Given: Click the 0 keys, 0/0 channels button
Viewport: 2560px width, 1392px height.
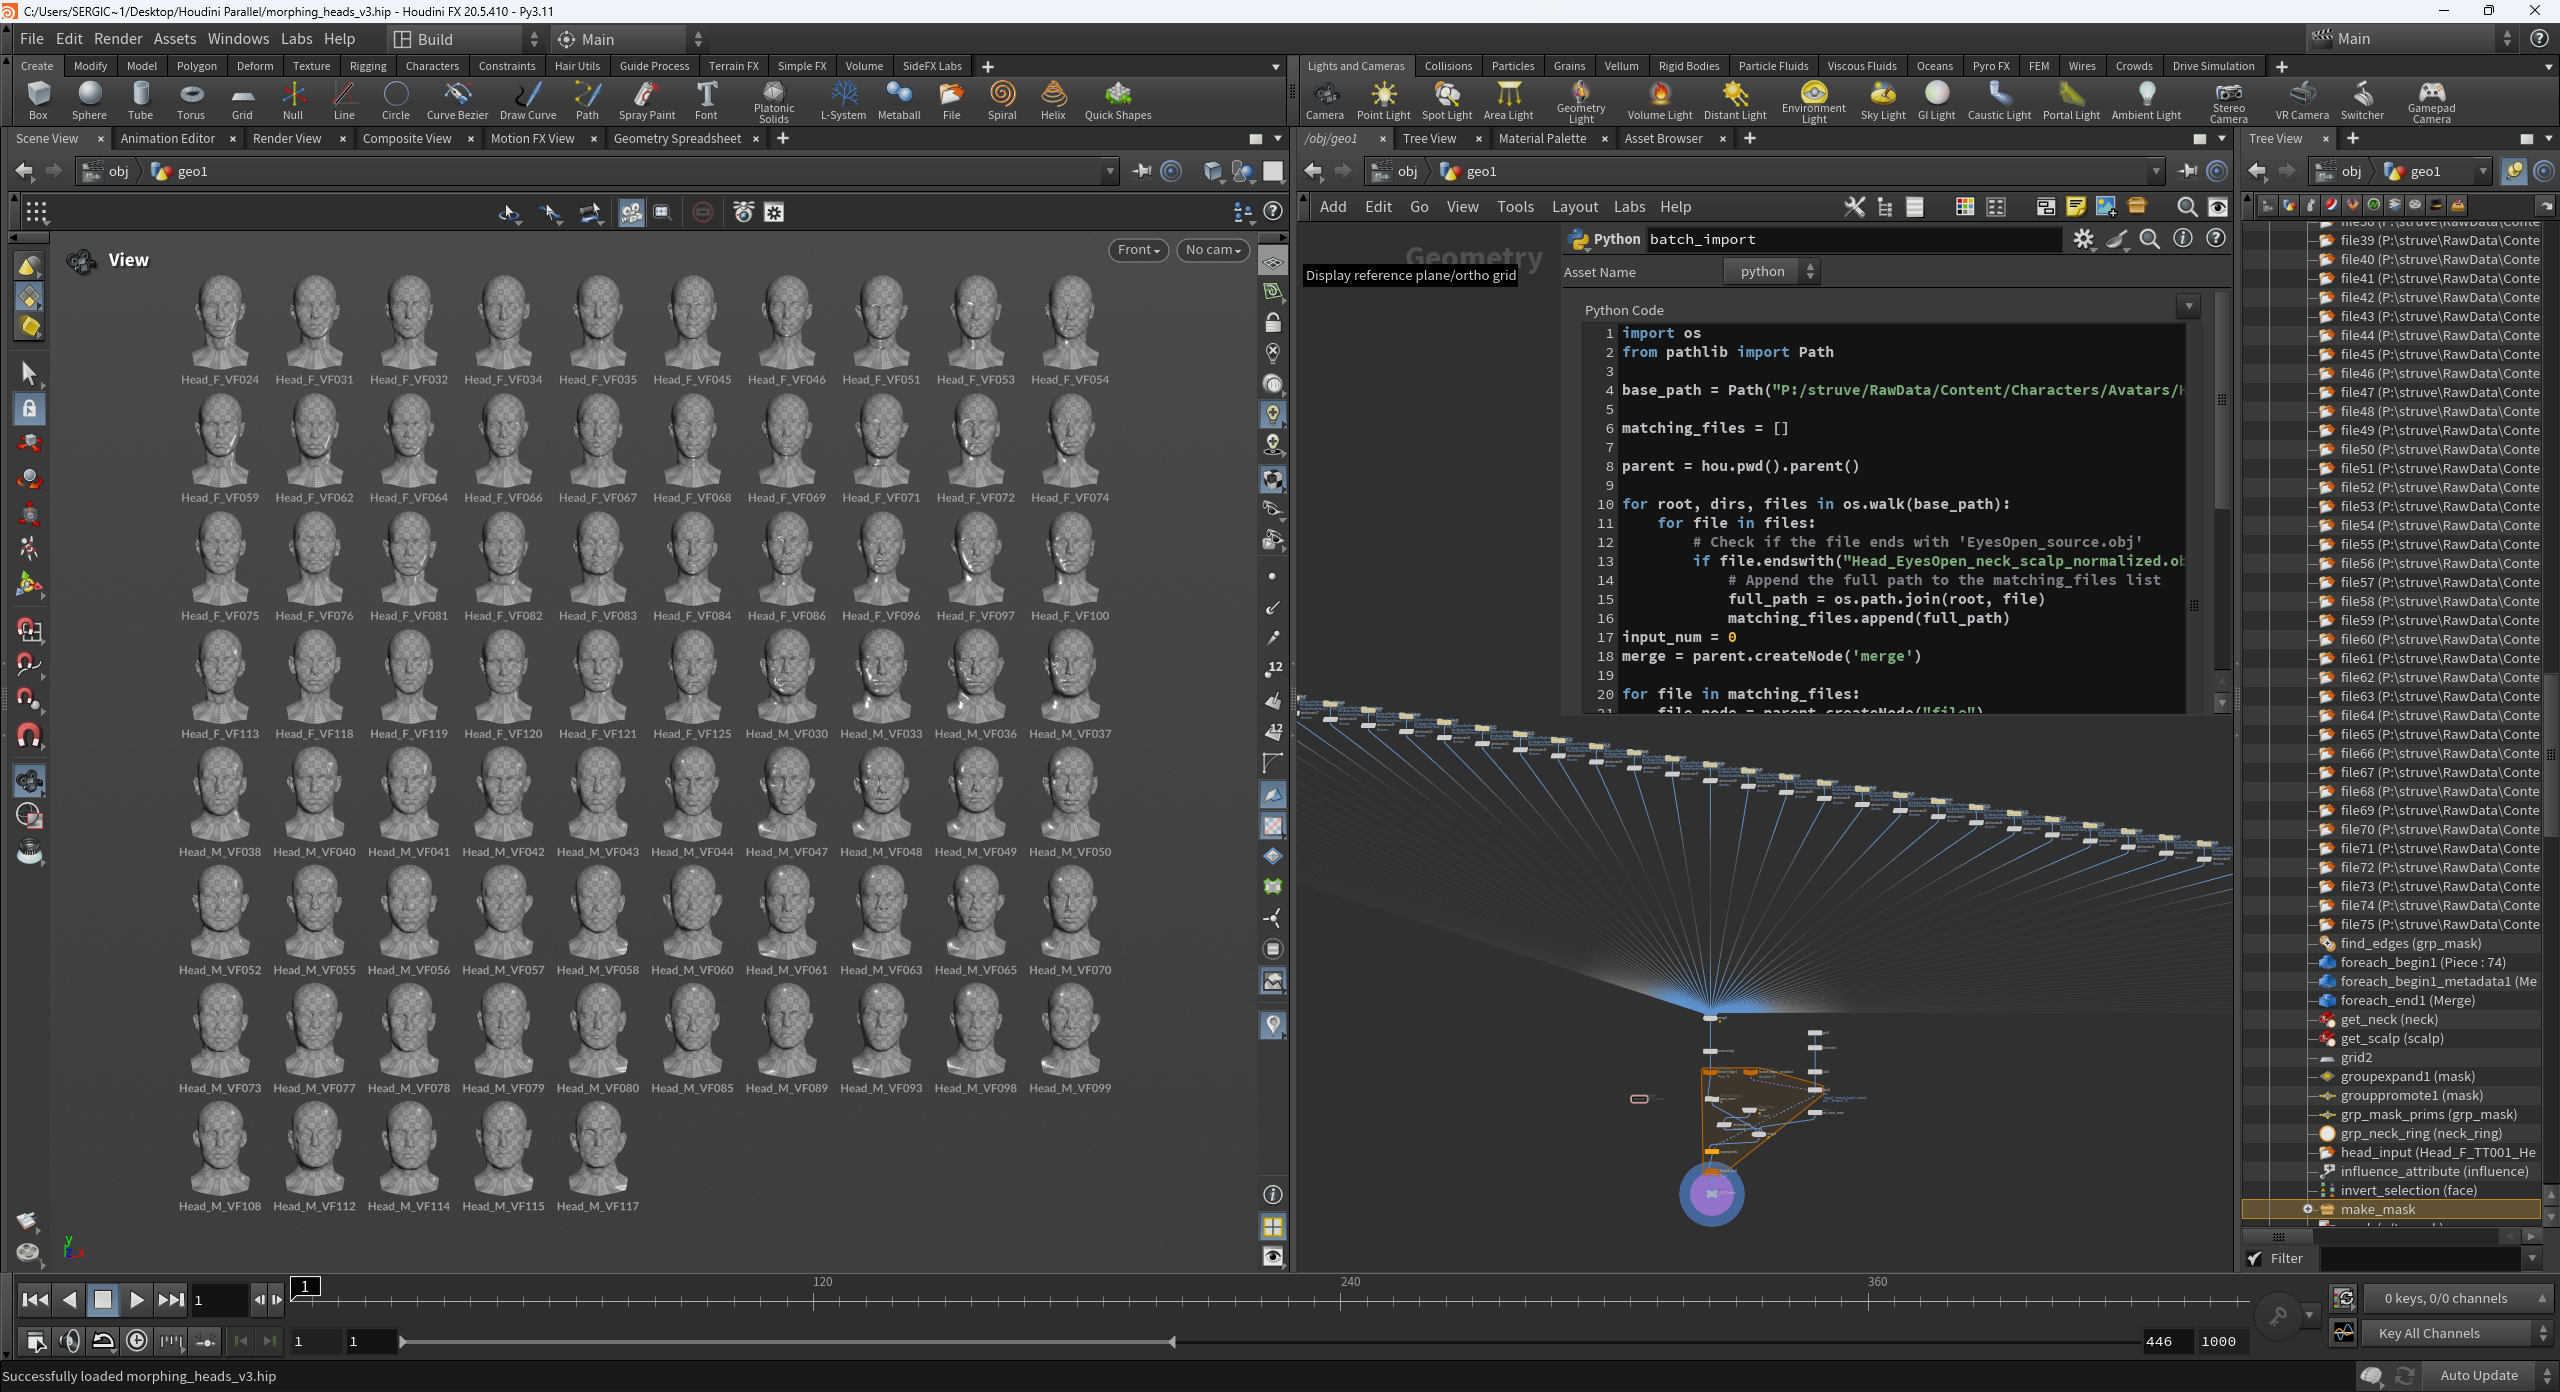Looking at the screenshot, I should click(x=2458, y=1298).
